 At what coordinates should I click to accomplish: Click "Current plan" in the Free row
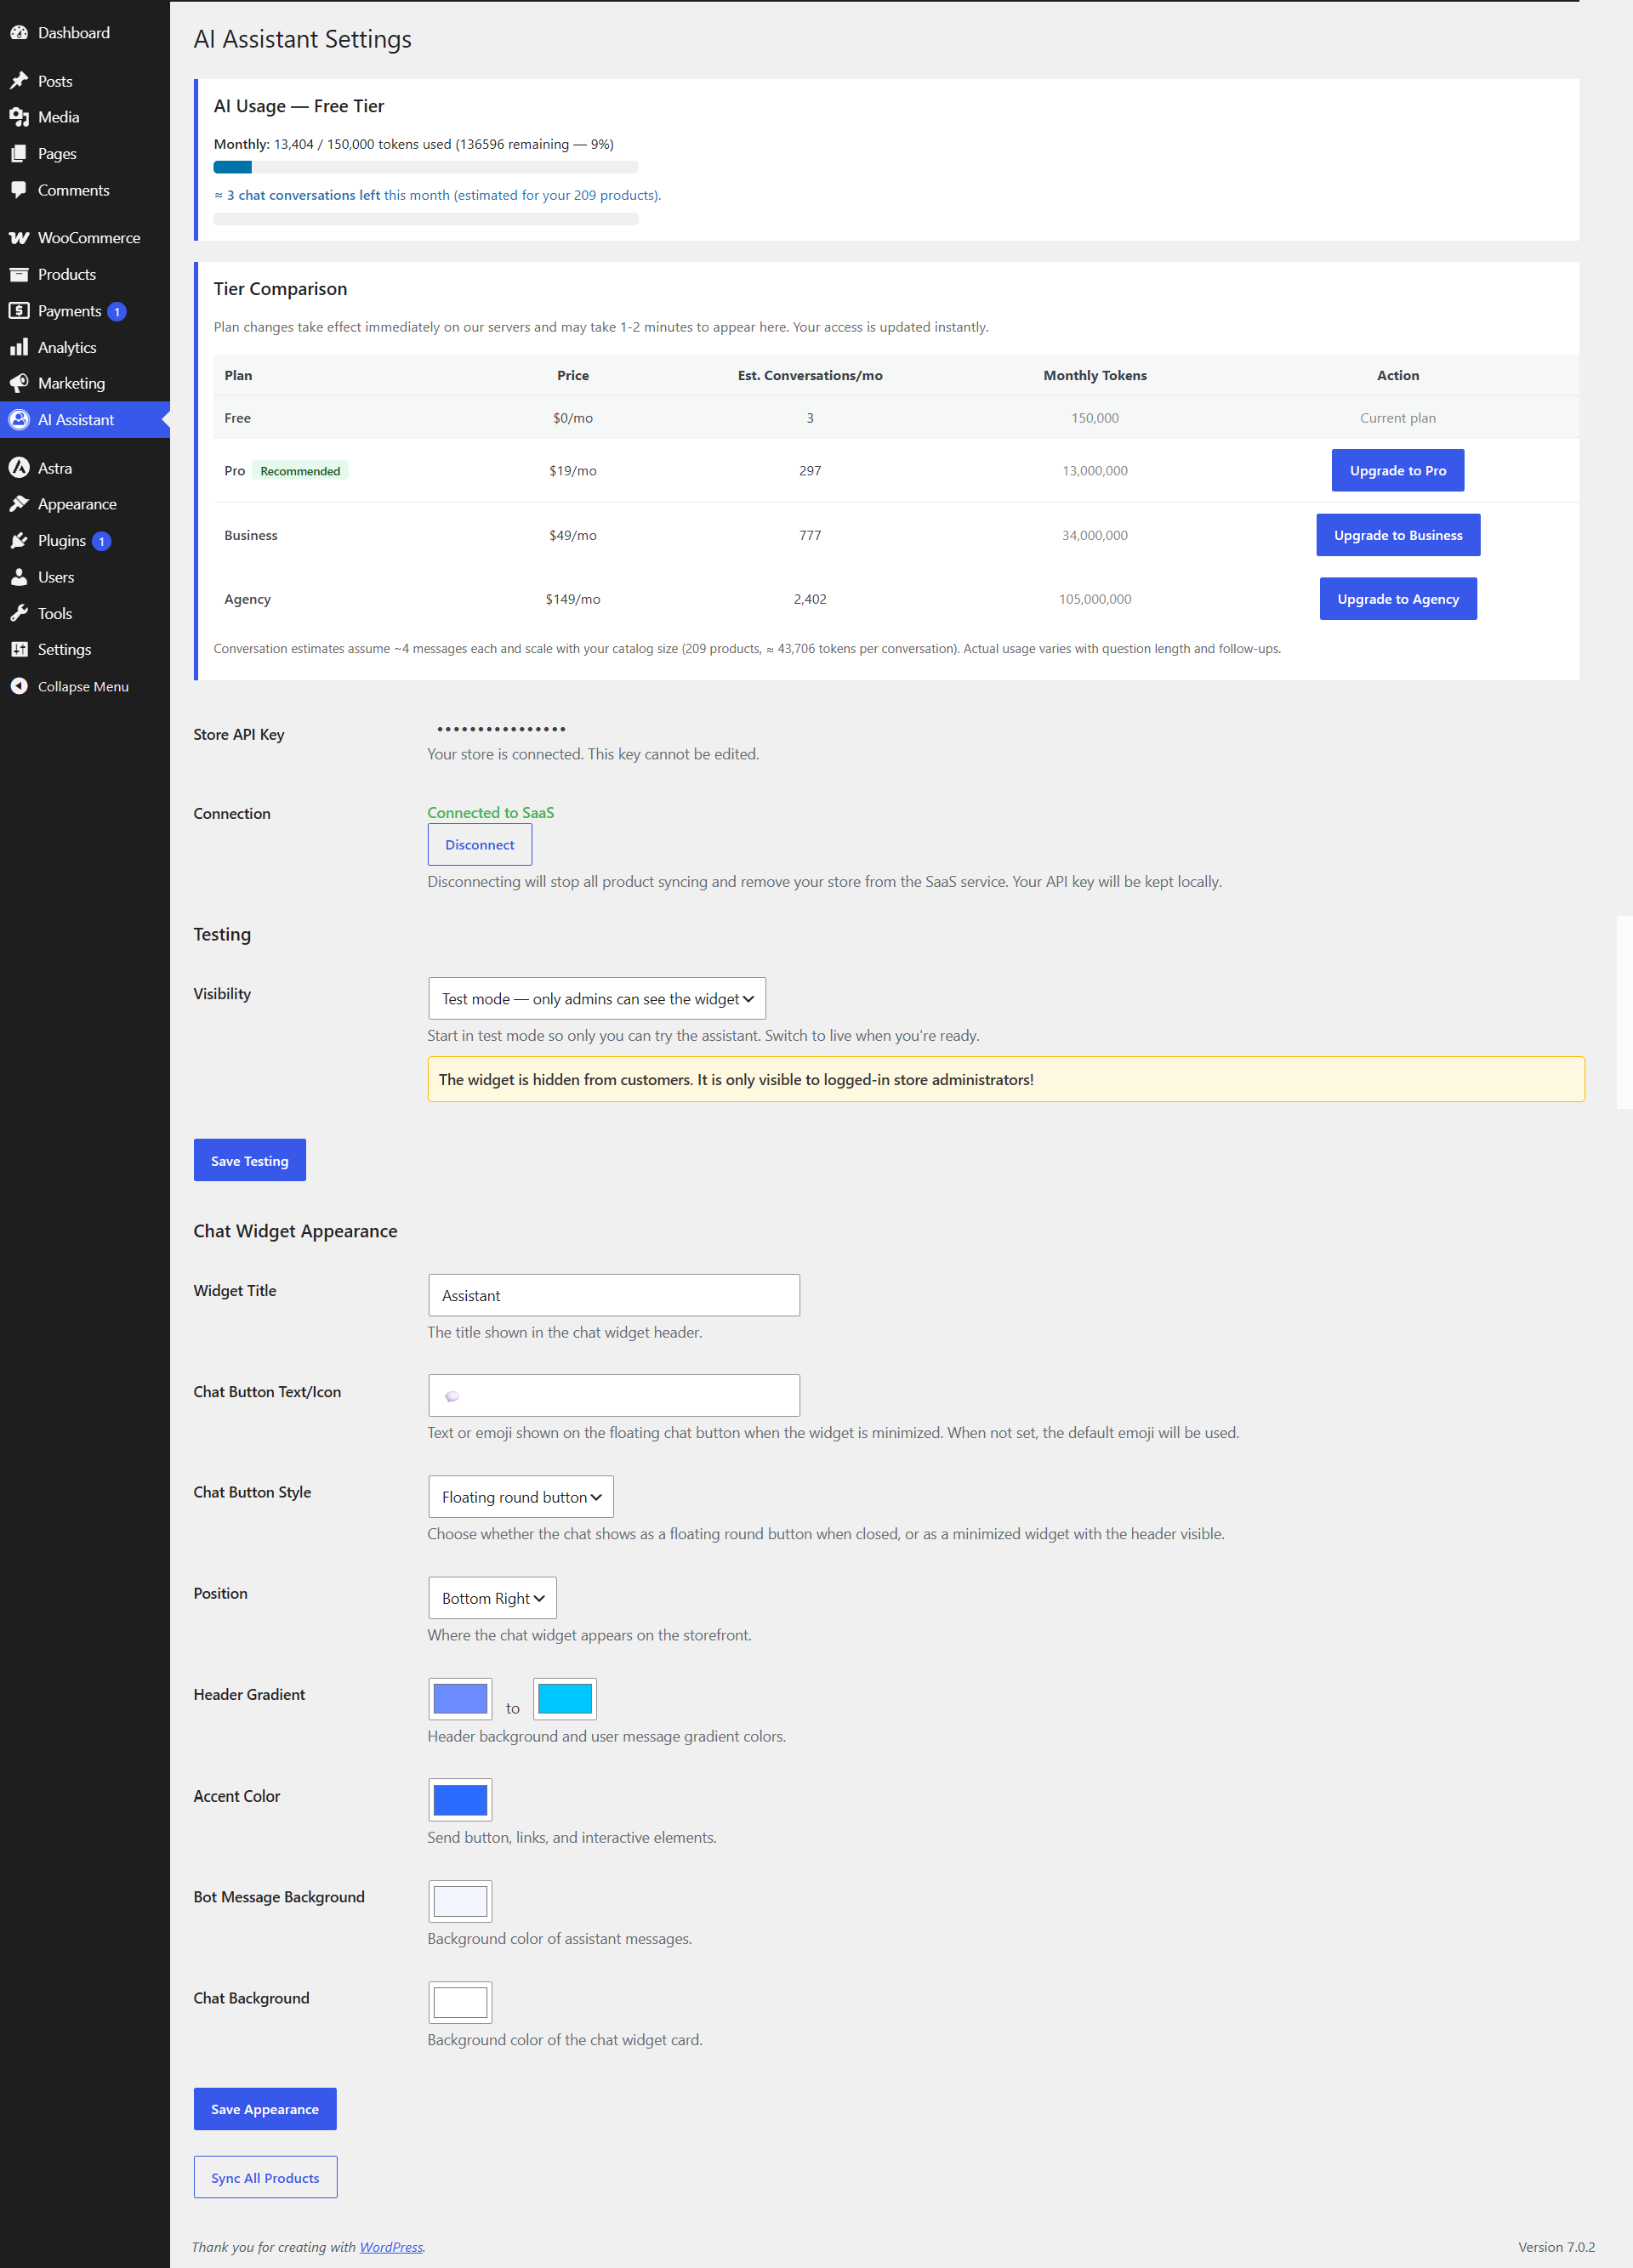coord(1397,418)
